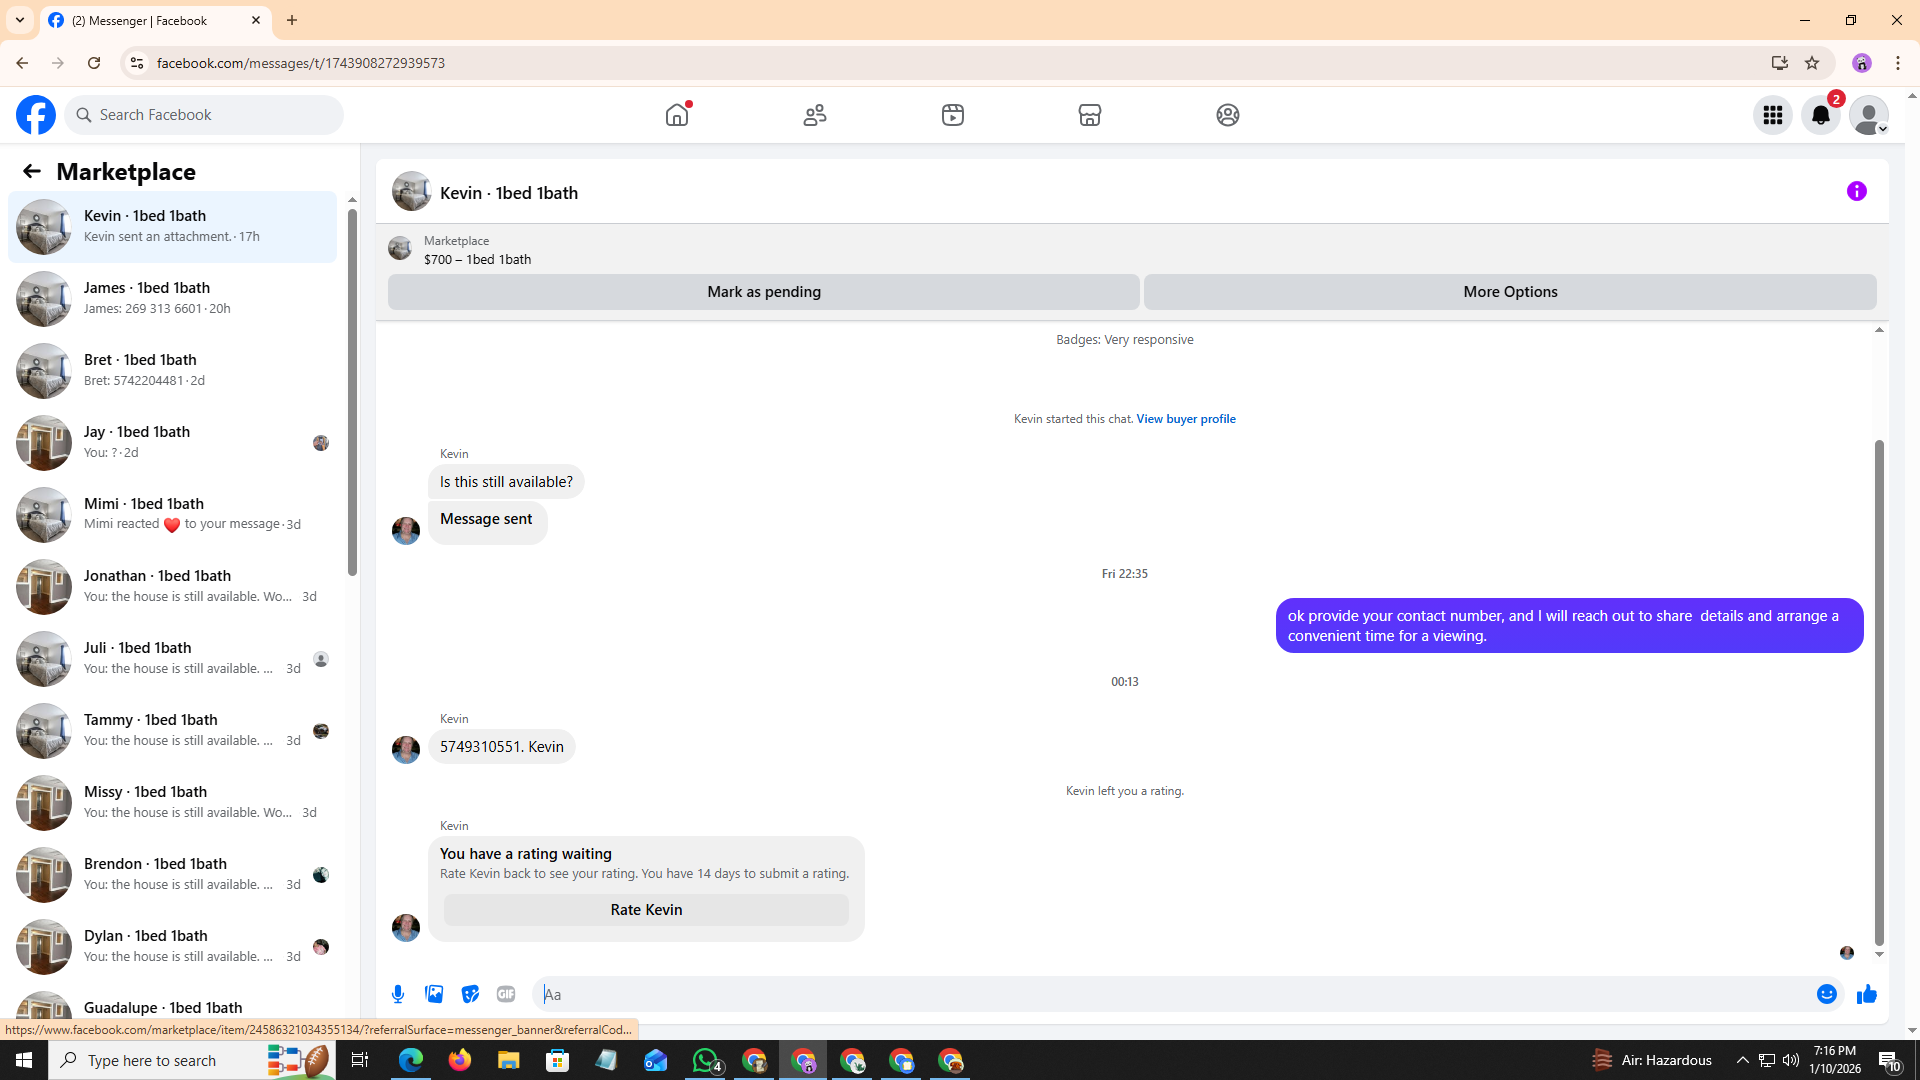
Task: Open conversation information icon
Action: pyautogui.click(x=1856, y=191)
